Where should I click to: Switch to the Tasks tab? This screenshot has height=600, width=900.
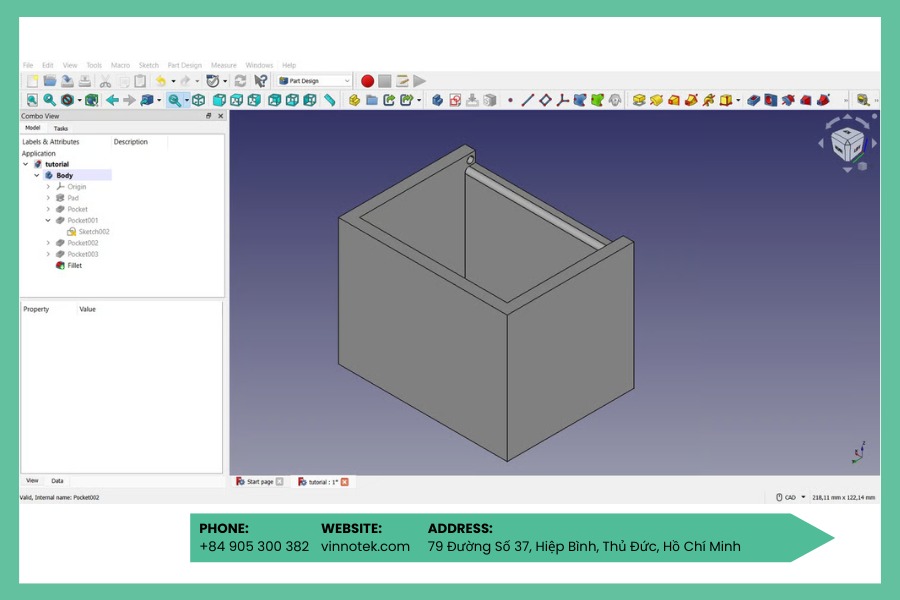point(60,128)
